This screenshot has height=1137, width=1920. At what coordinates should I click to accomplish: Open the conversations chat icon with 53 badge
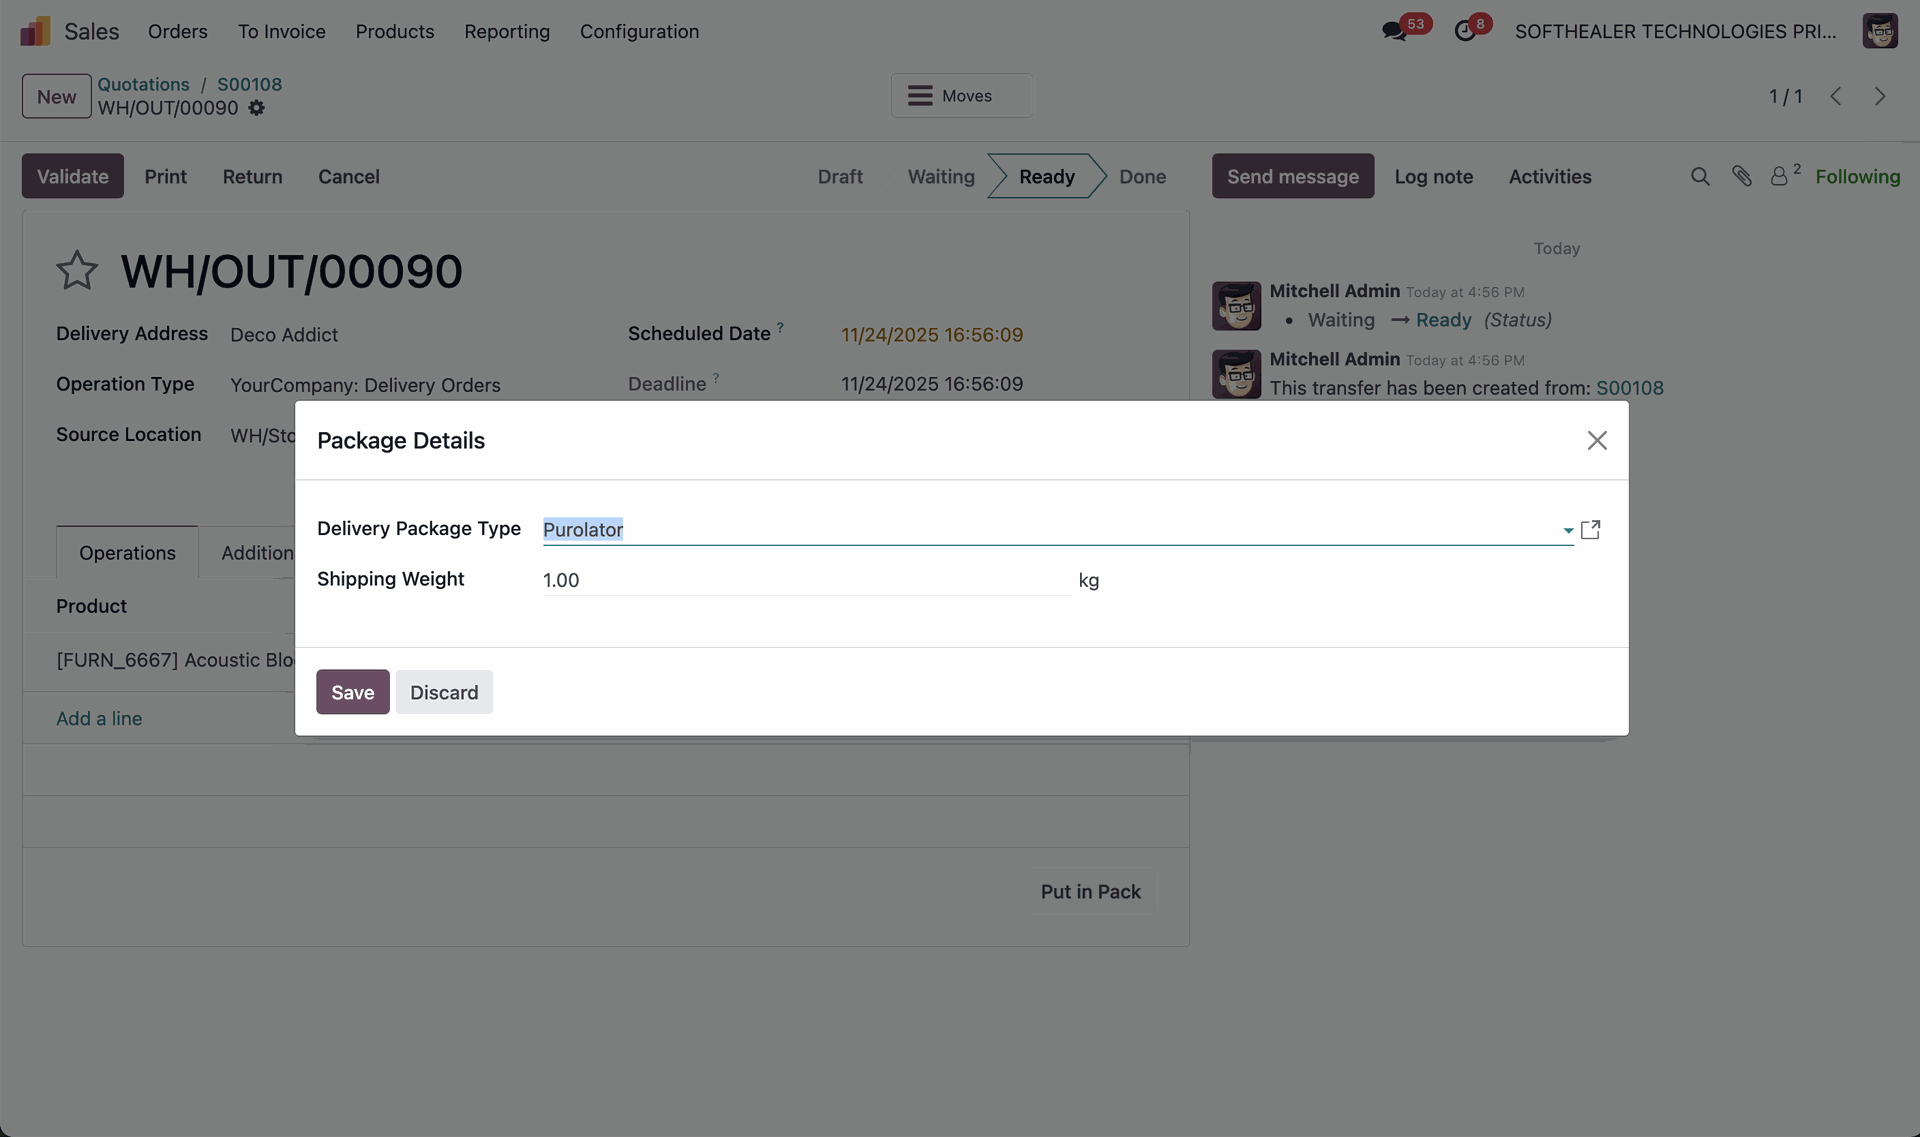click(1394, 31)
